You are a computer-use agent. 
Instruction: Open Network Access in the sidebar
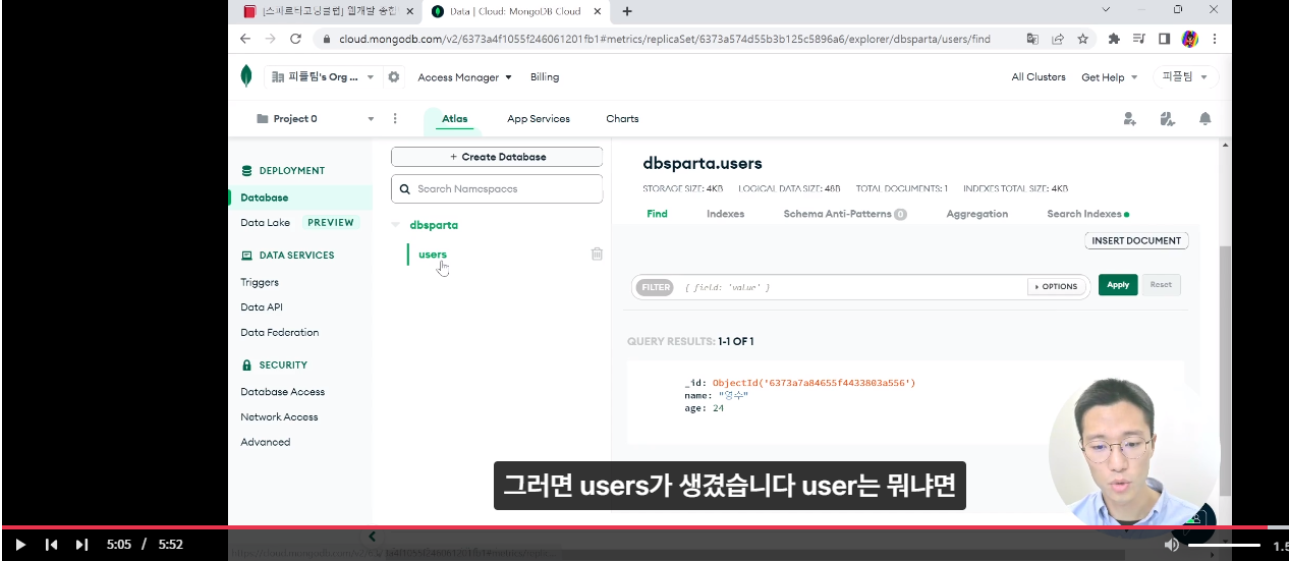[x=280, y=417]
